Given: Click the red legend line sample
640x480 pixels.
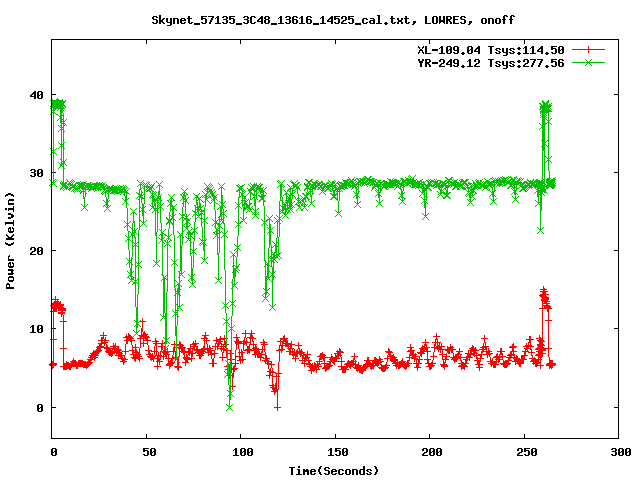Looking at the screenshot, I should [x=588, y=50].
